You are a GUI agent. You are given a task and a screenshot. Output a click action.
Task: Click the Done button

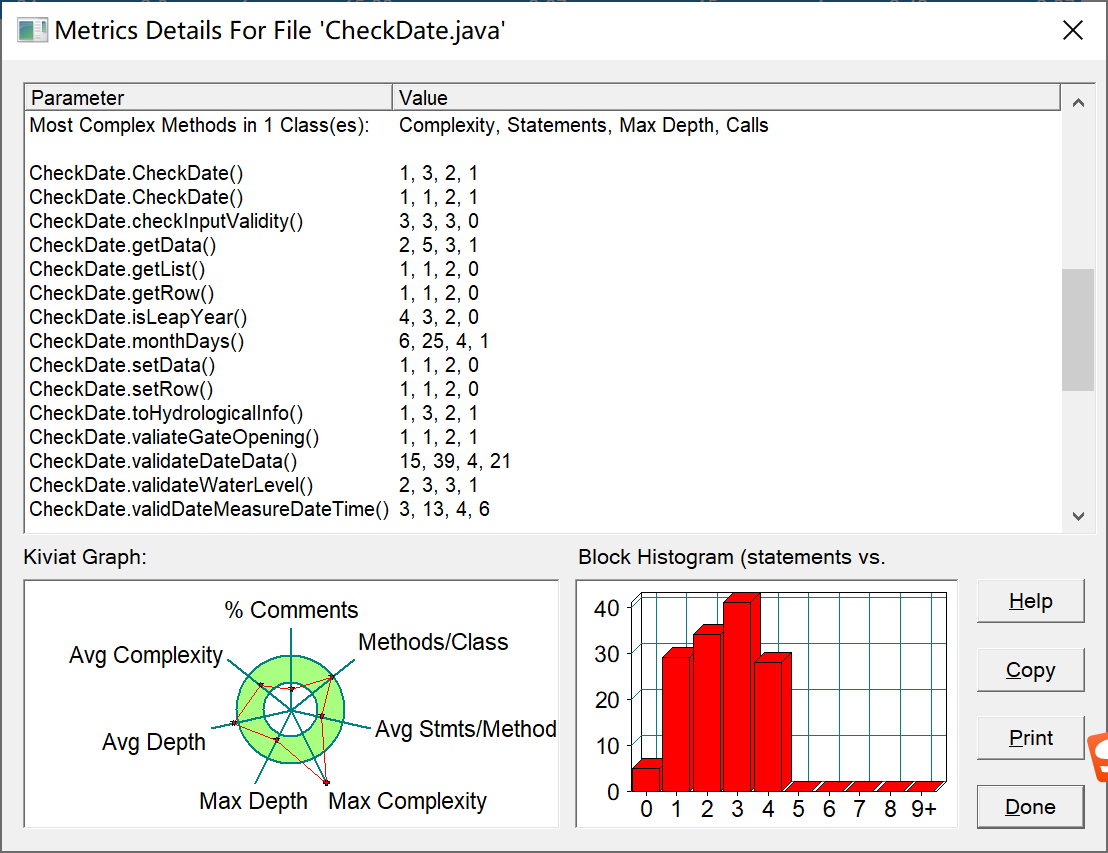[x=1030, y=806]
